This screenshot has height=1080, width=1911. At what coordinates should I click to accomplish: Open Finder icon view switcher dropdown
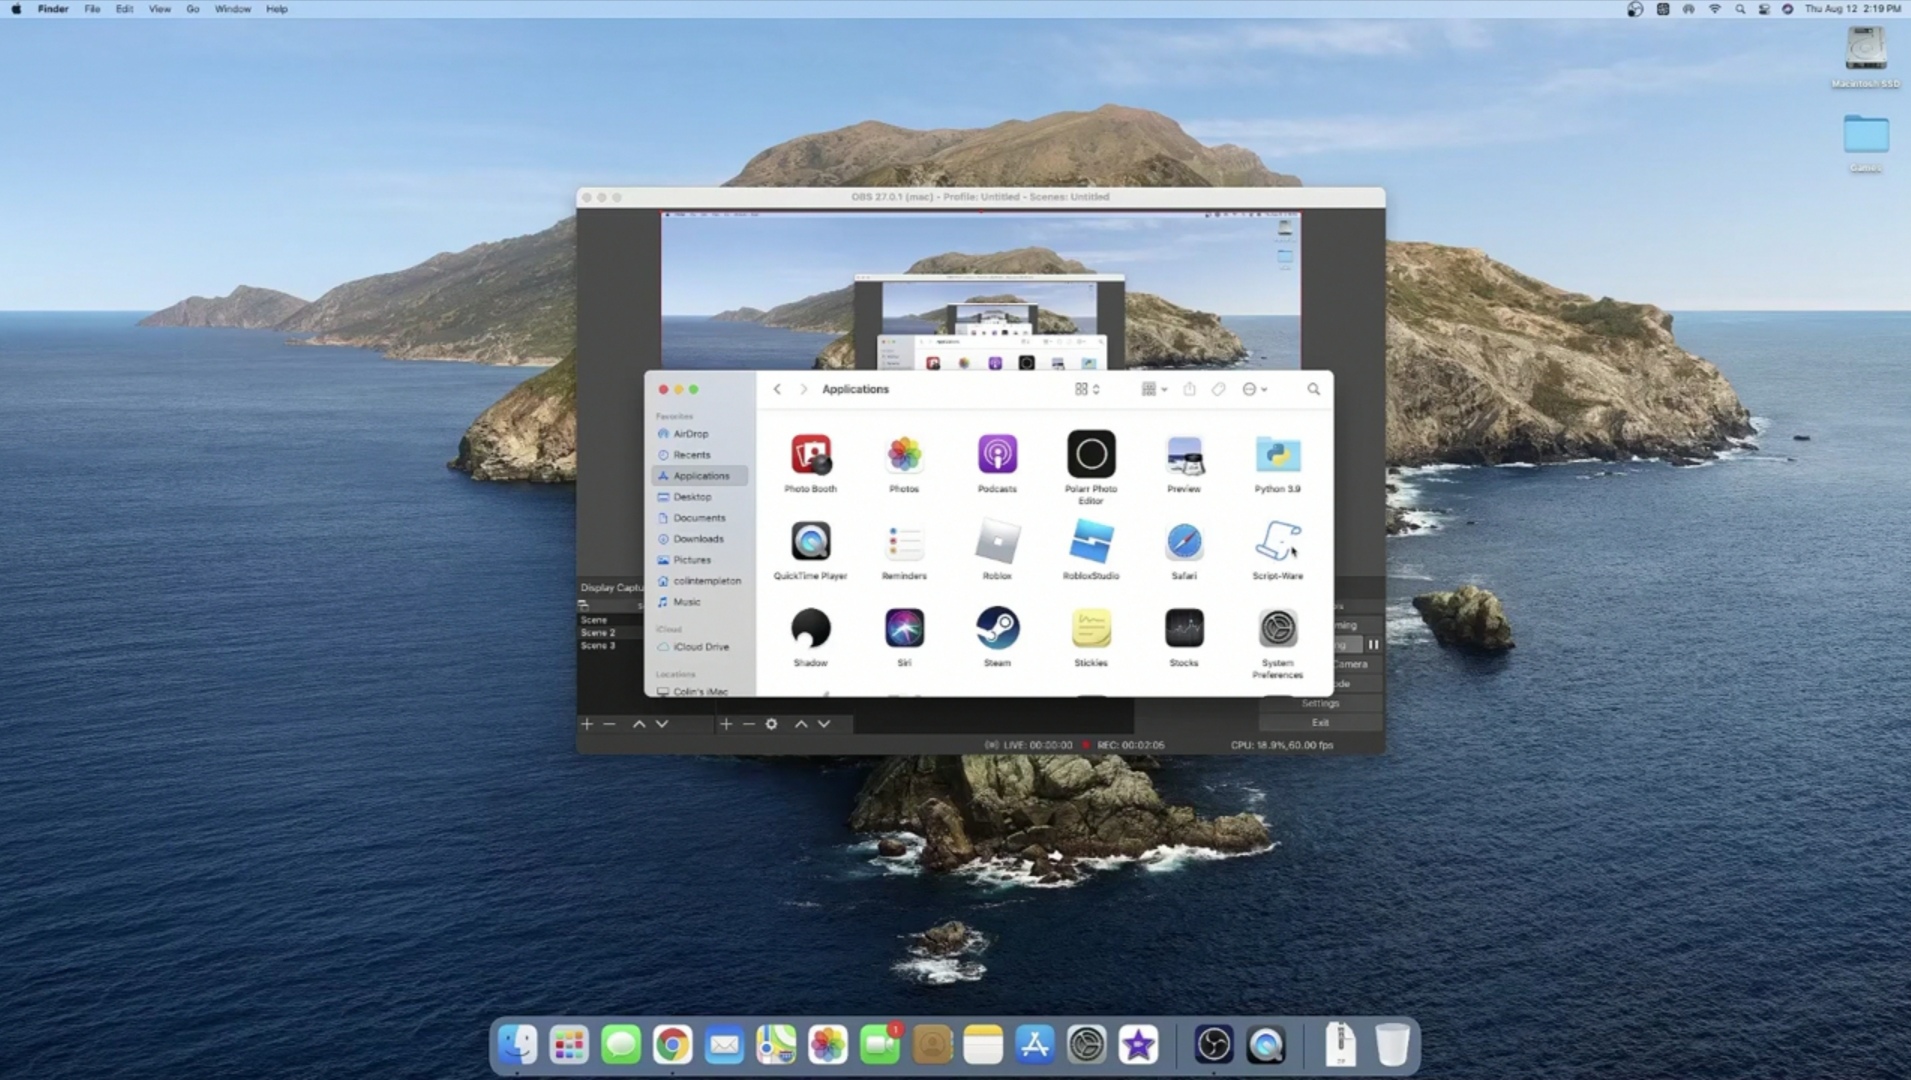1087,389
